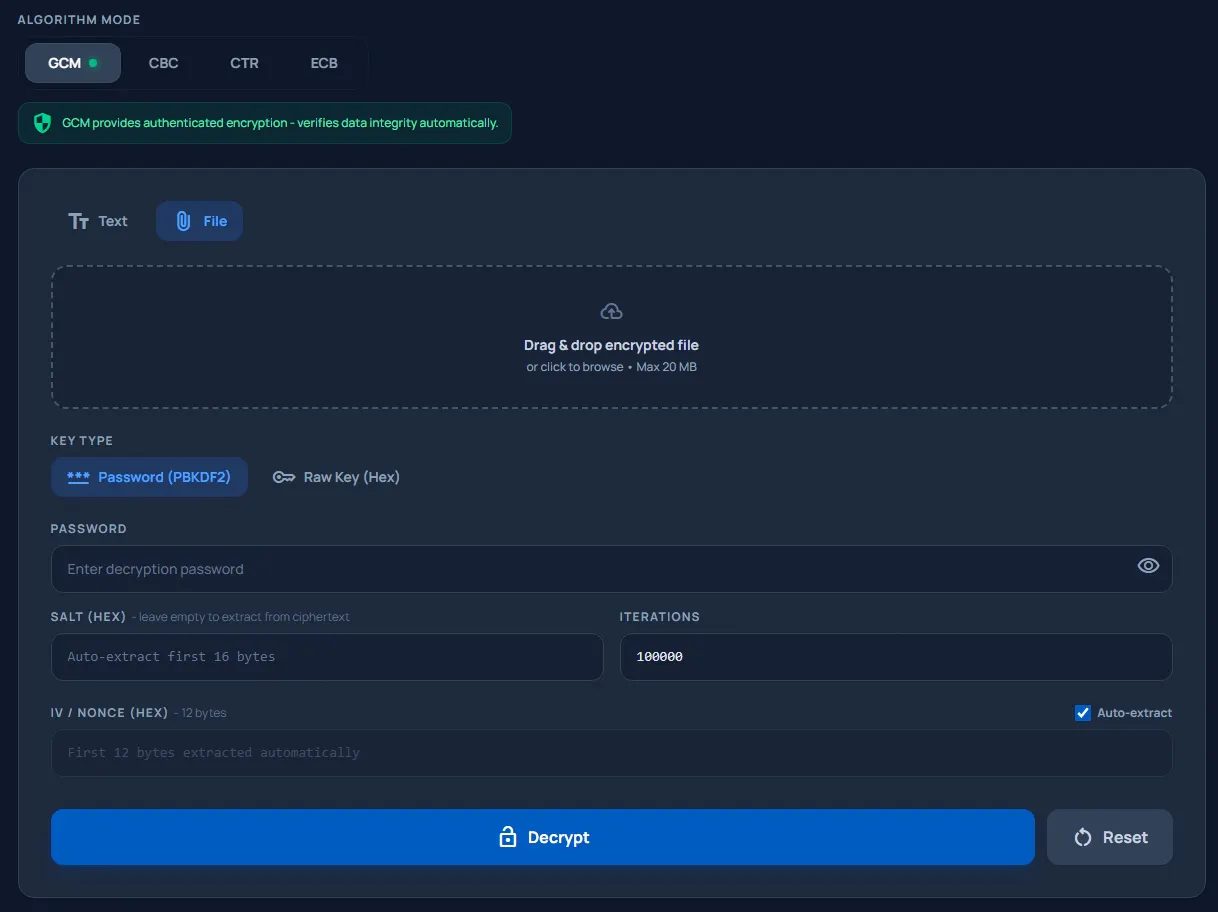Image resolution: width=1218 pixels, height=912 pixels.
Task: Focus the decryption password field
Action: pos(611,569)
